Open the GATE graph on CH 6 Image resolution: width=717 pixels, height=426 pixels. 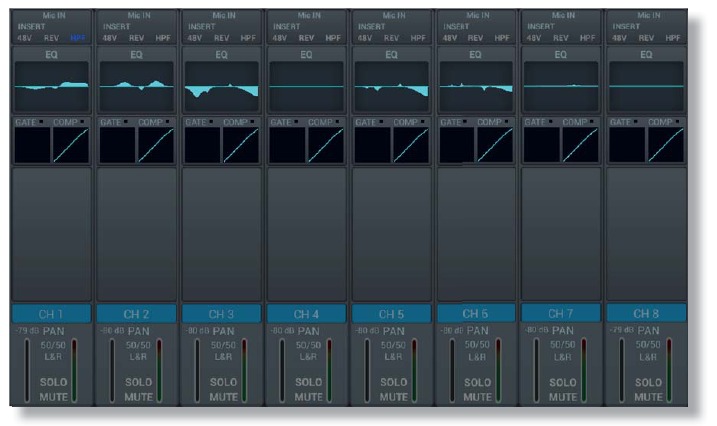tap(457, 145)
